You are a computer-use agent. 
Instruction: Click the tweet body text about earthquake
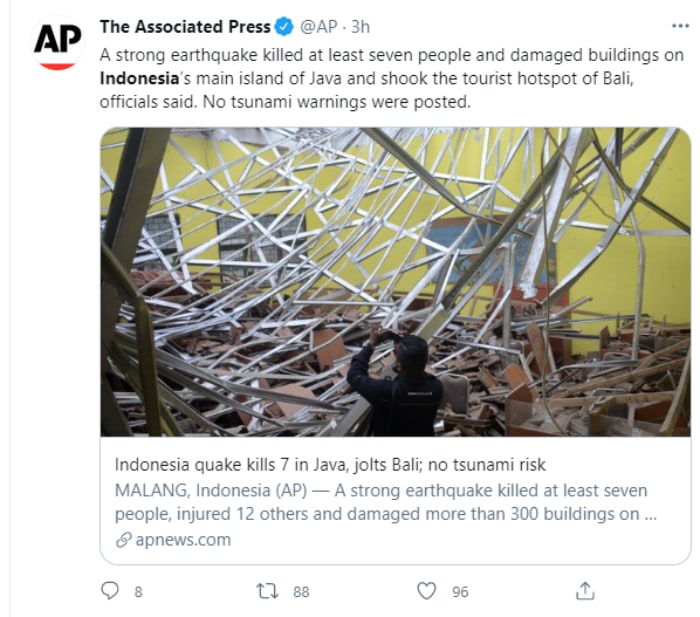pyautogui.click(x=392, y=79)
